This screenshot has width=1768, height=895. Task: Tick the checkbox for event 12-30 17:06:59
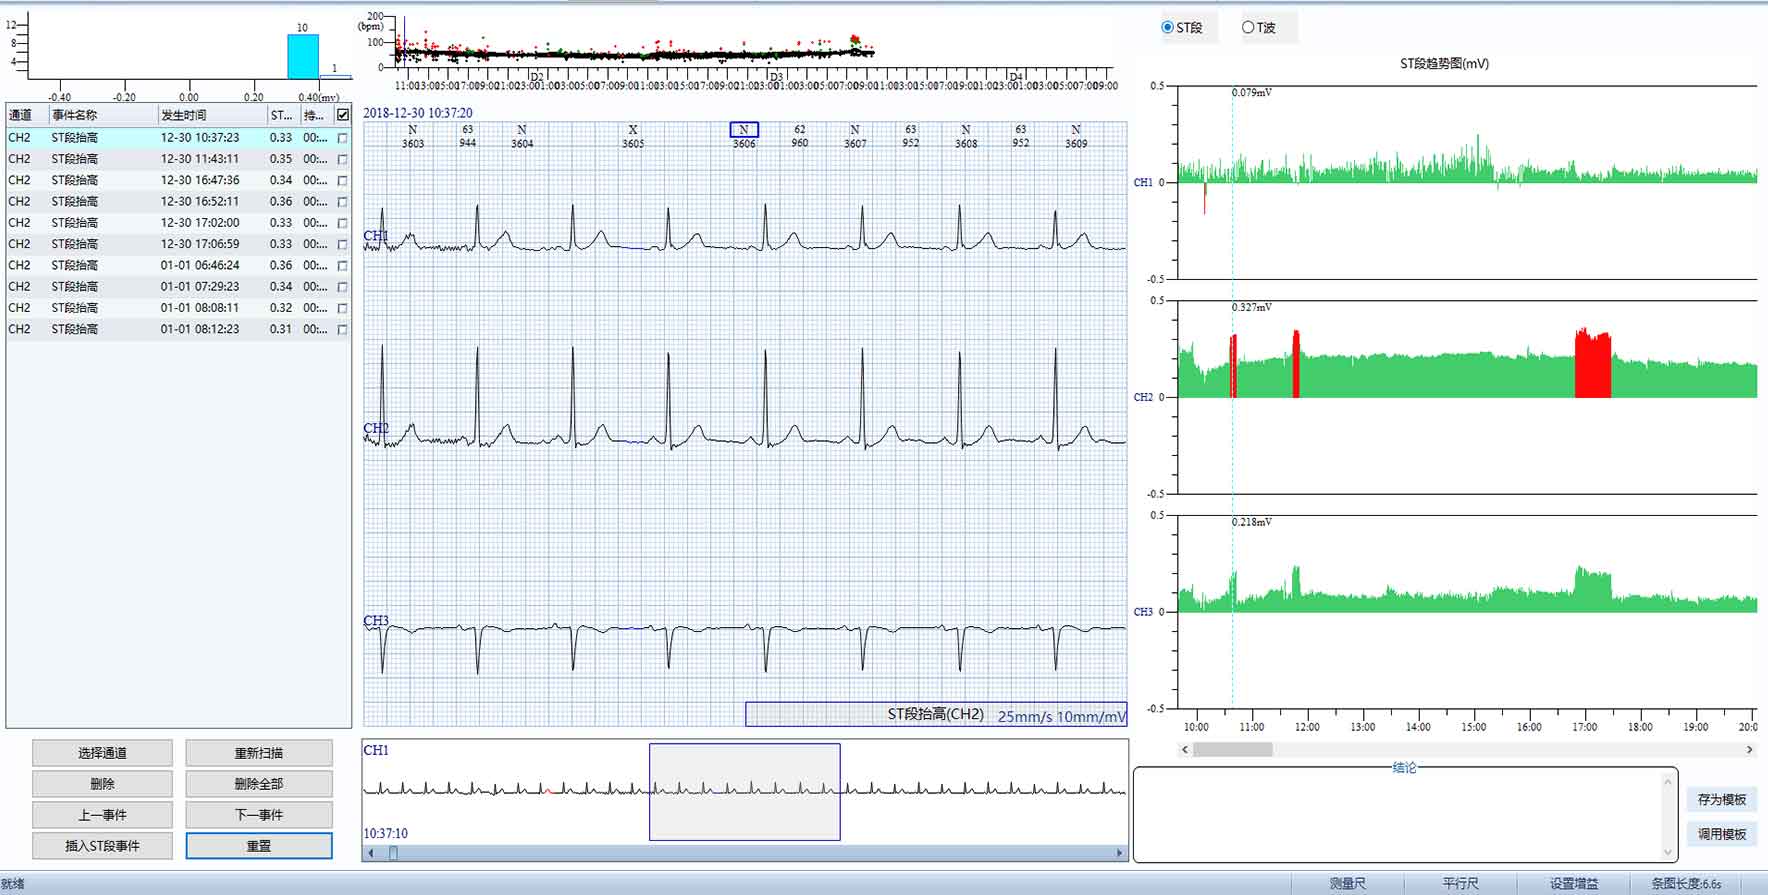tap(343, 244)
